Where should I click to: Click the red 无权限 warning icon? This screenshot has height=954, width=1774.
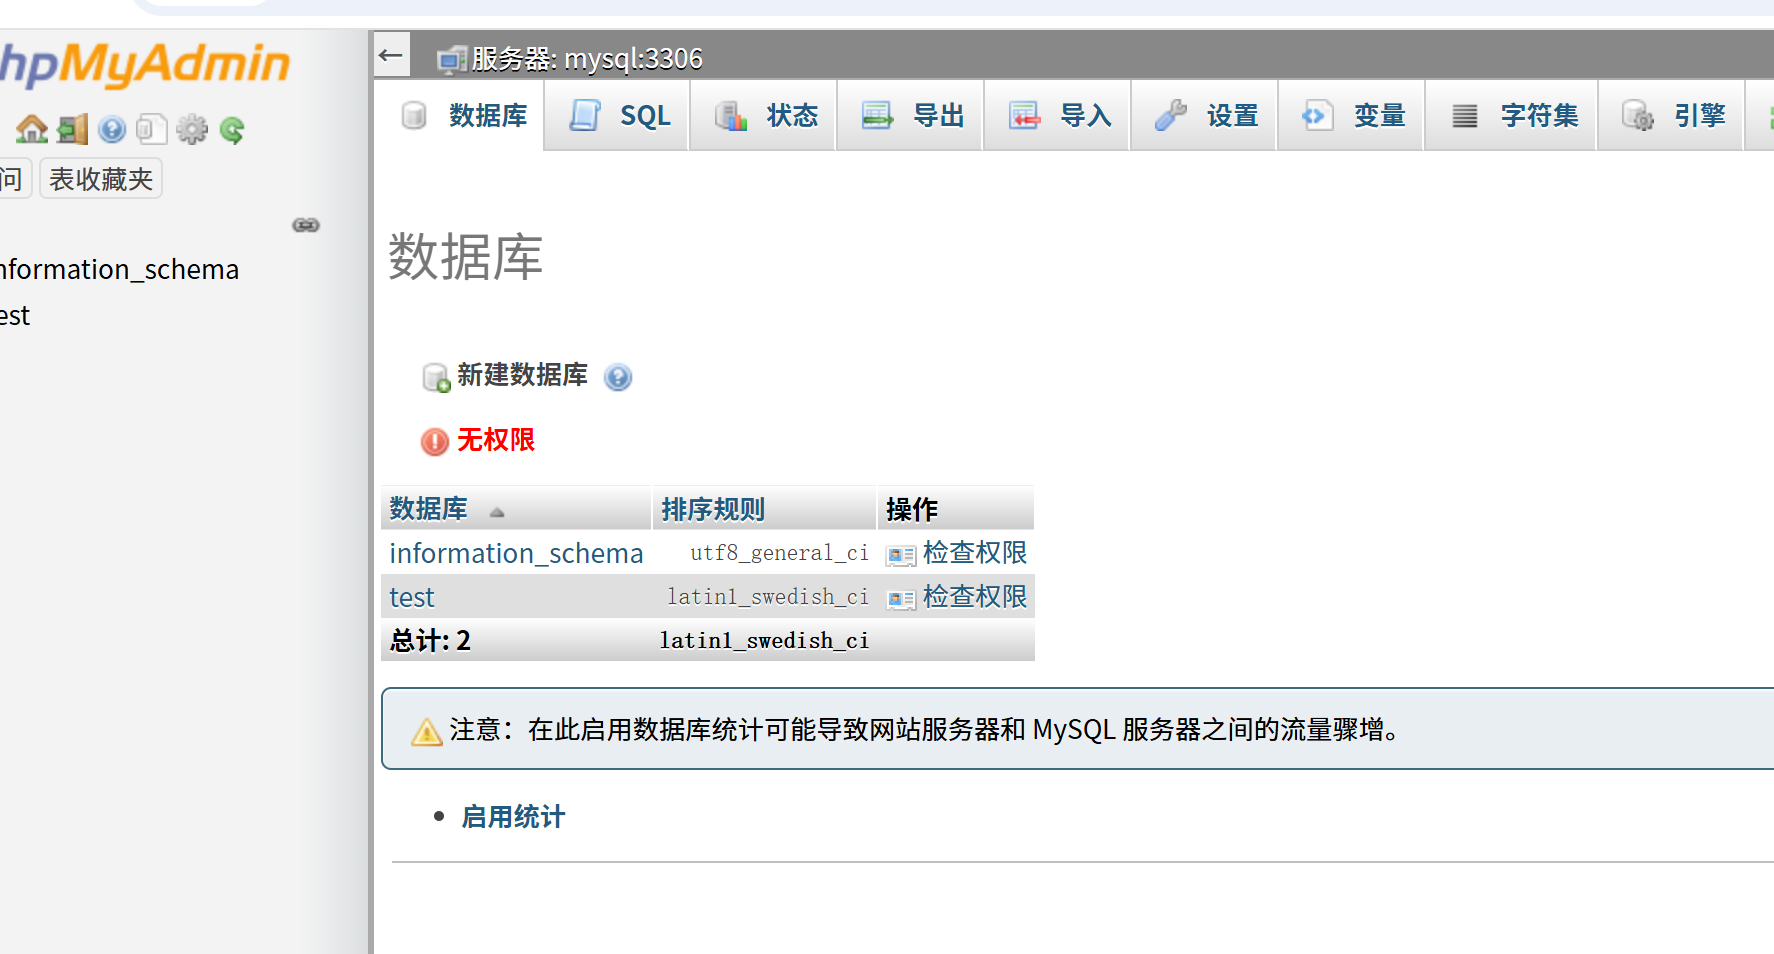click(x=435, y=441)
